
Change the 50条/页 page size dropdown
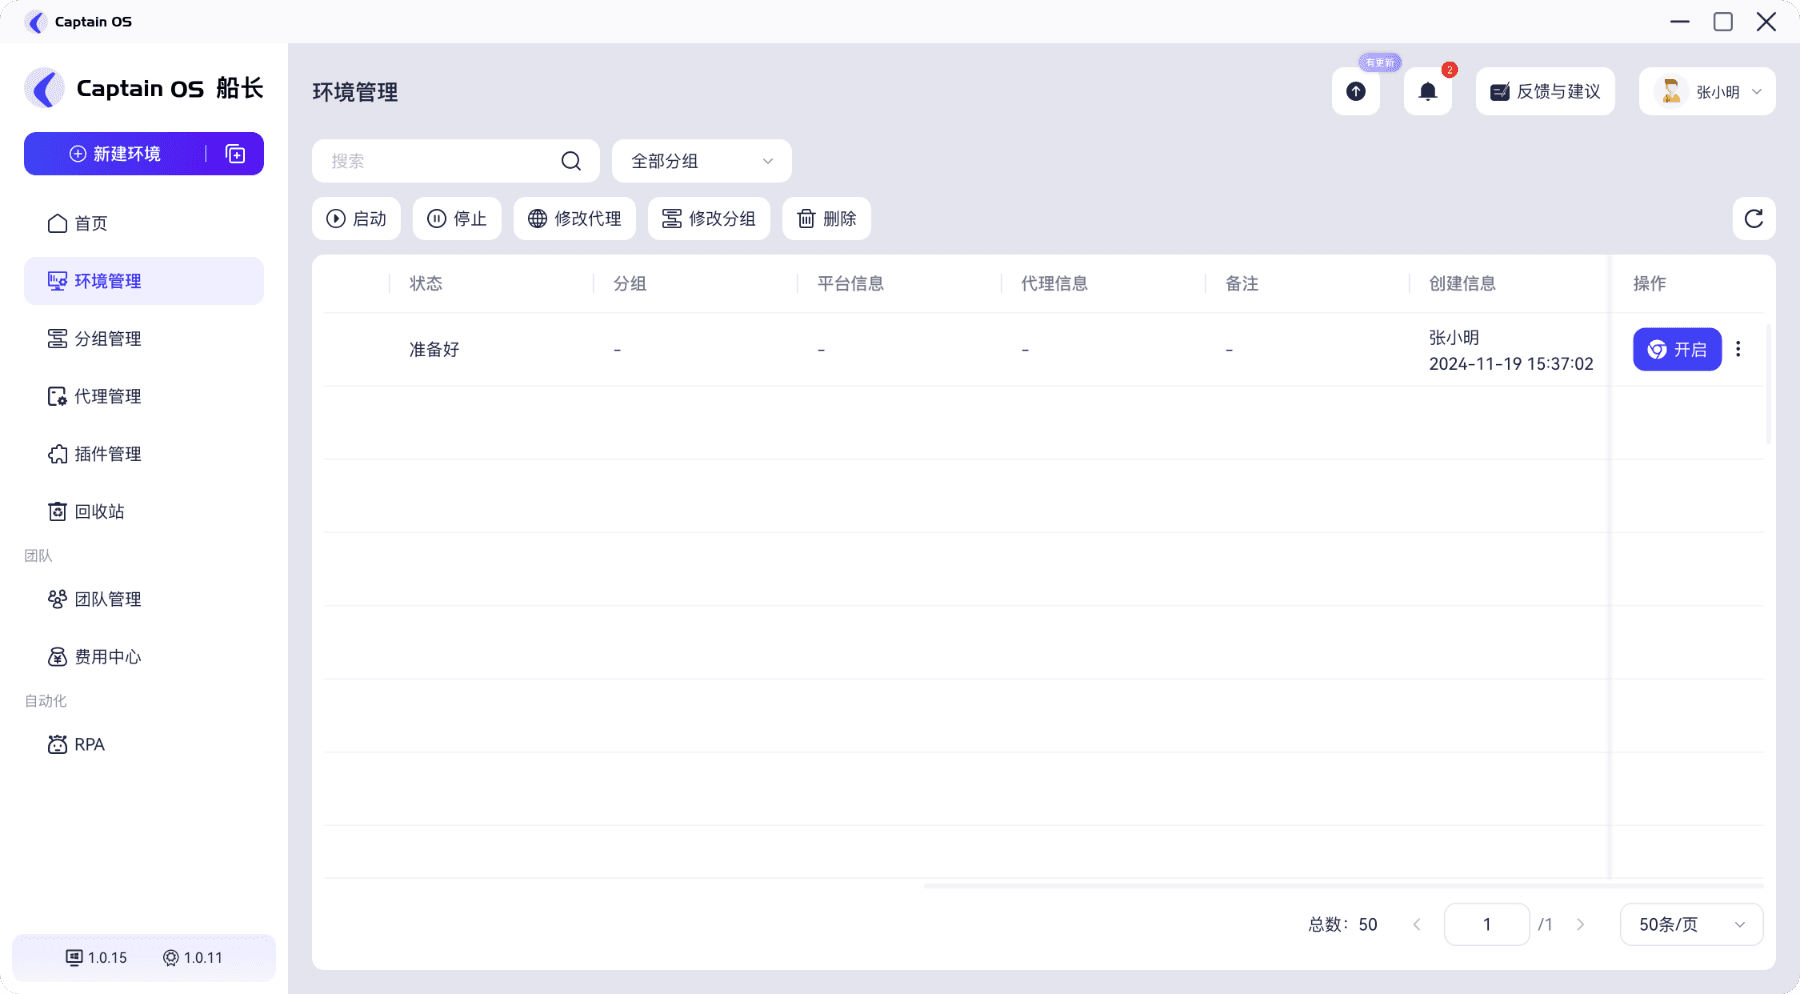coord(1690,925)
